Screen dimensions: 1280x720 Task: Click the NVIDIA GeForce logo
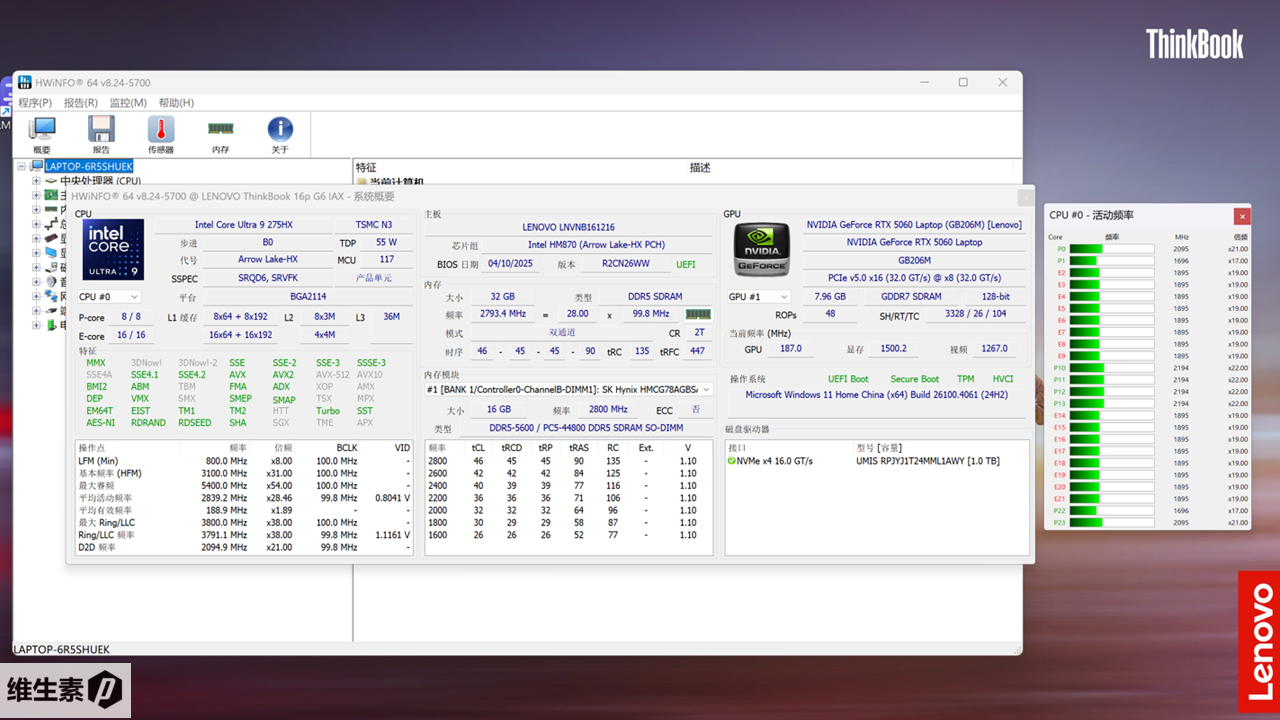pos(761,249)
